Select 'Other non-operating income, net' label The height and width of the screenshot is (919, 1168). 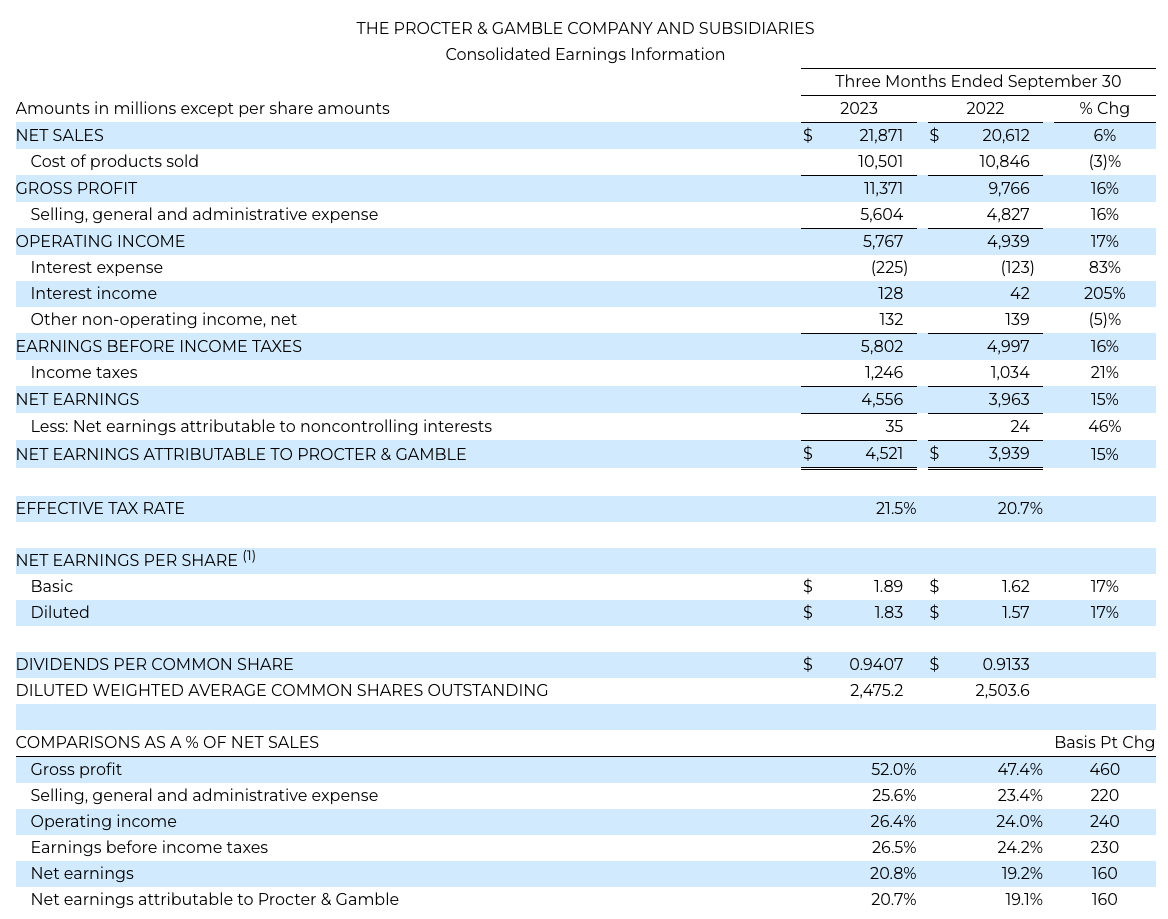tap(163, 319)
